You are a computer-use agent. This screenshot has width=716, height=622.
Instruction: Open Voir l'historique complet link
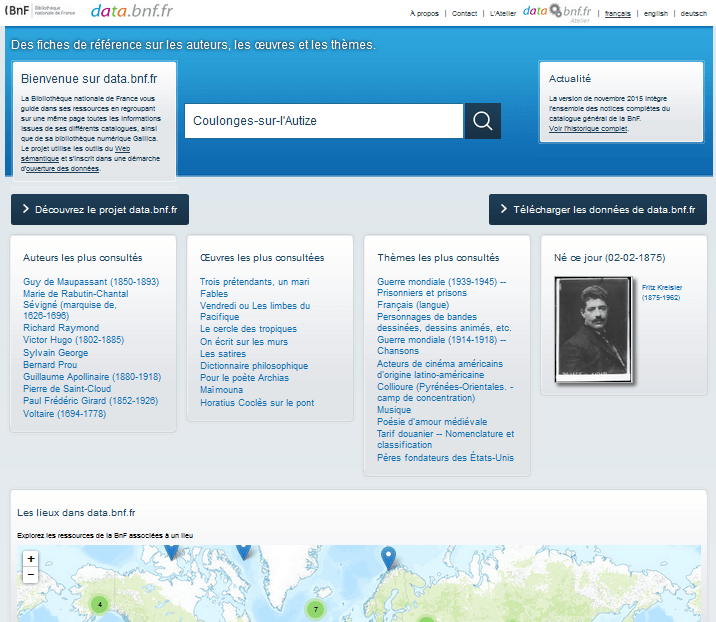[x=588, y=129]
